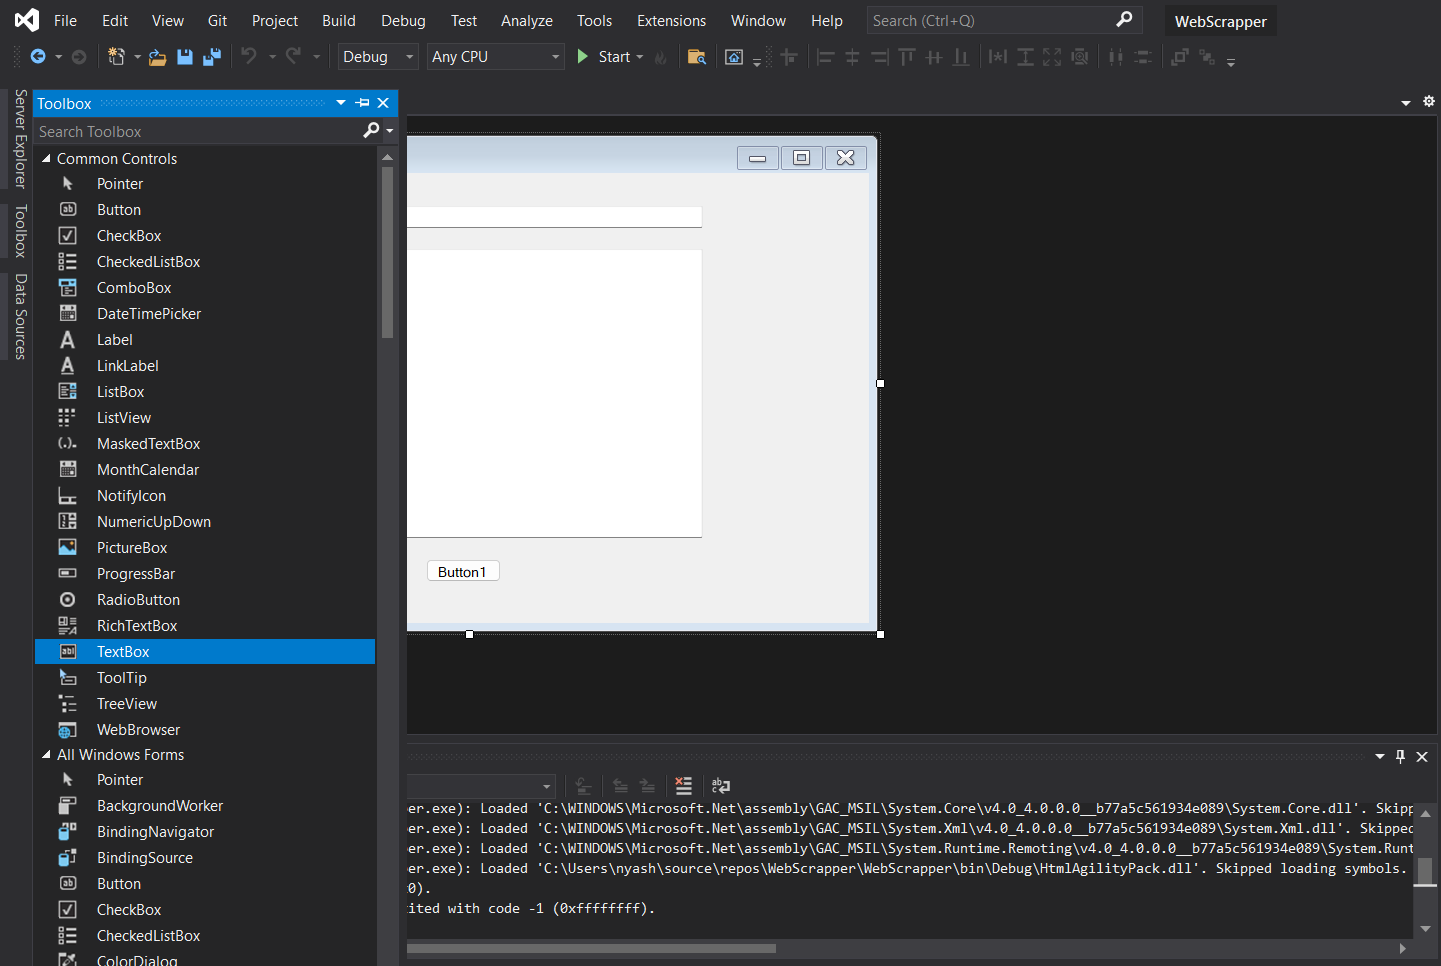Click Button1 on the form designer
This screenshot has width=1441, height=966.
462,570
